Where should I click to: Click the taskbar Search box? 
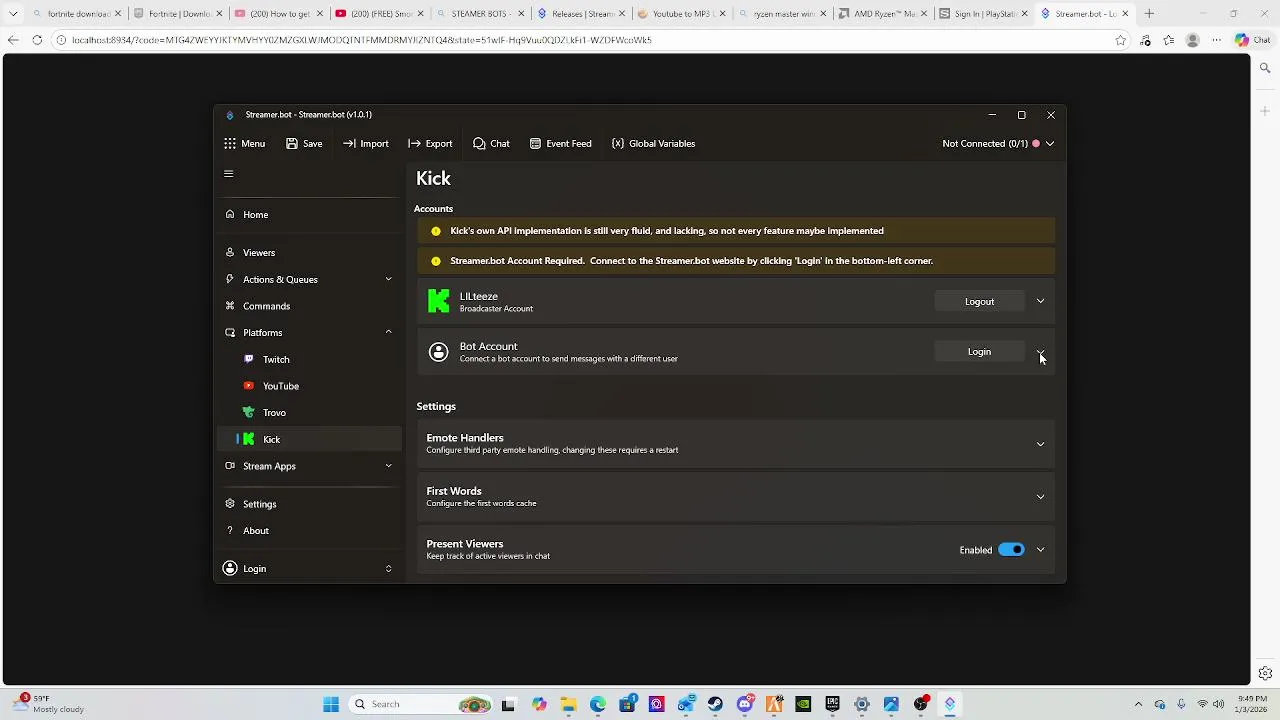click(421, 705)
